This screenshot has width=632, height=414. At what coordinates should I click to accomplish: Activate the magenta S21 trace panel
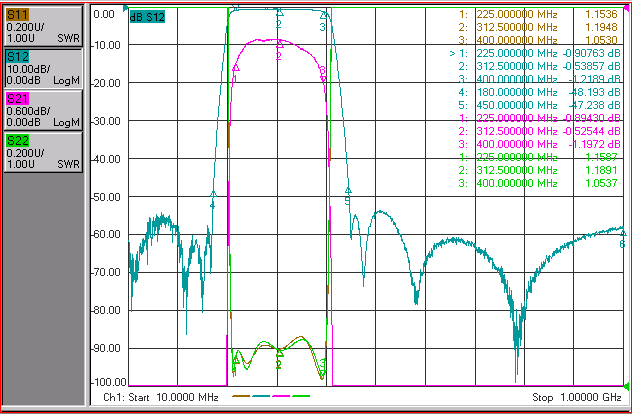point(43,110)
